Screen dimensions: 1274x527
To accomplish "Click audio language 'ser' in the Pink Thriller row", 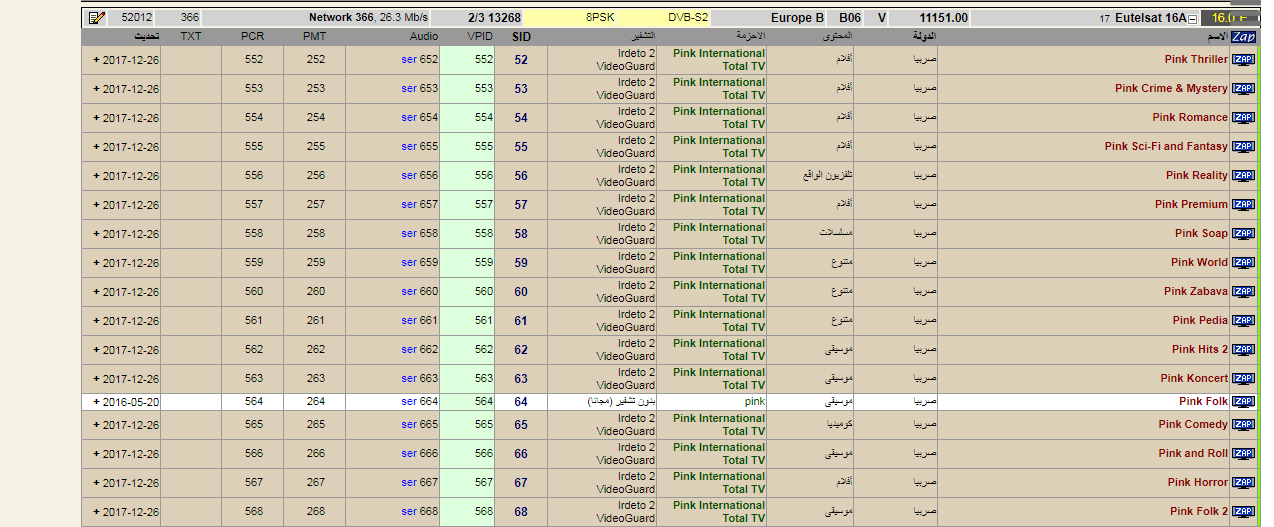I will tap(409, 60).
